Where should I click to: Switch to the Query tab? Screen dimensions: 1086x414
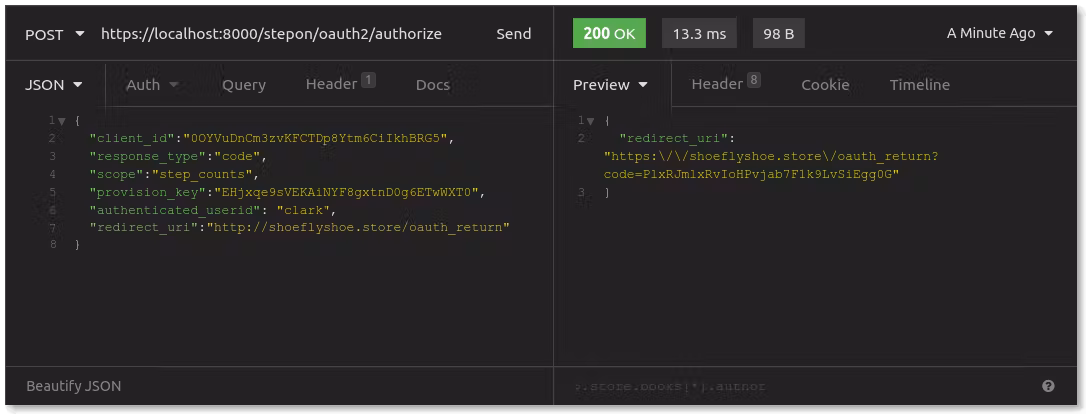tap(244, 85)
